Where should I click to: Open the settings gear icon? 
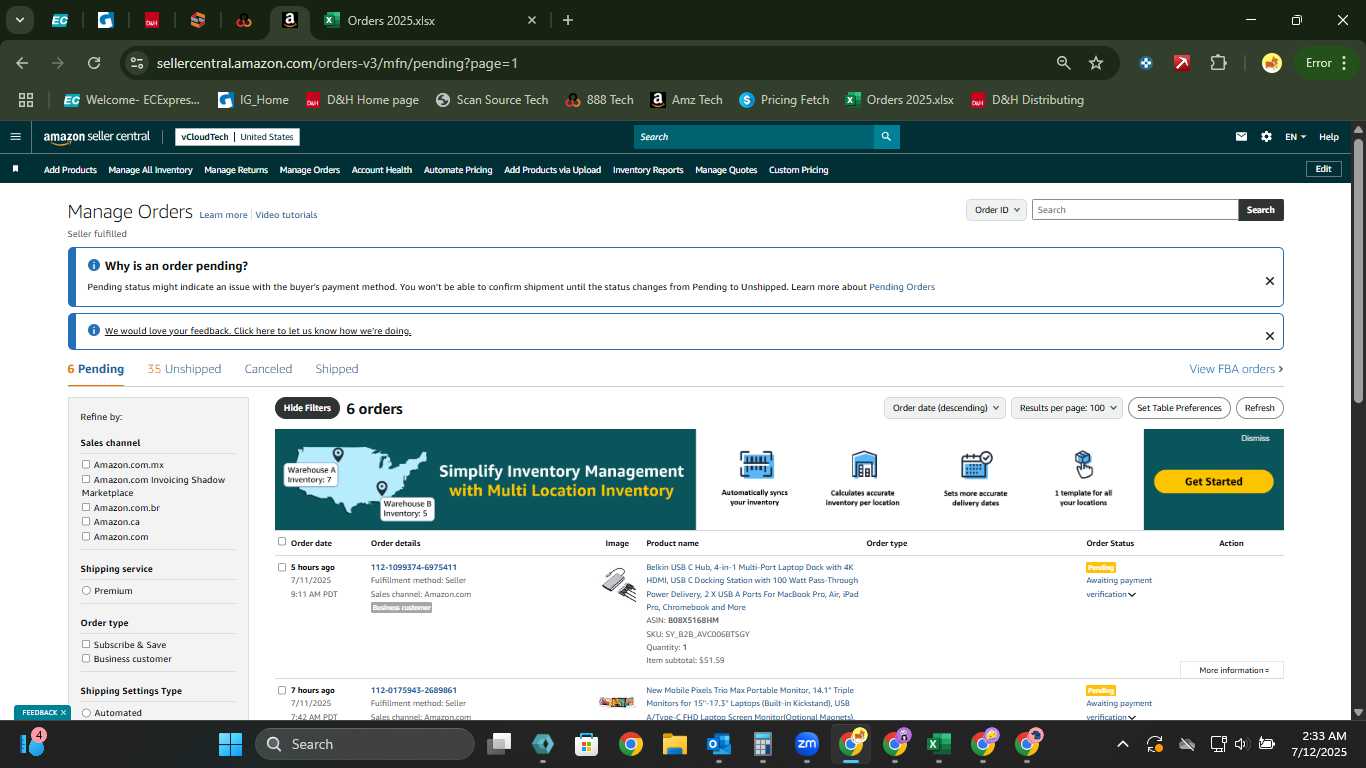coord(1267,137)
